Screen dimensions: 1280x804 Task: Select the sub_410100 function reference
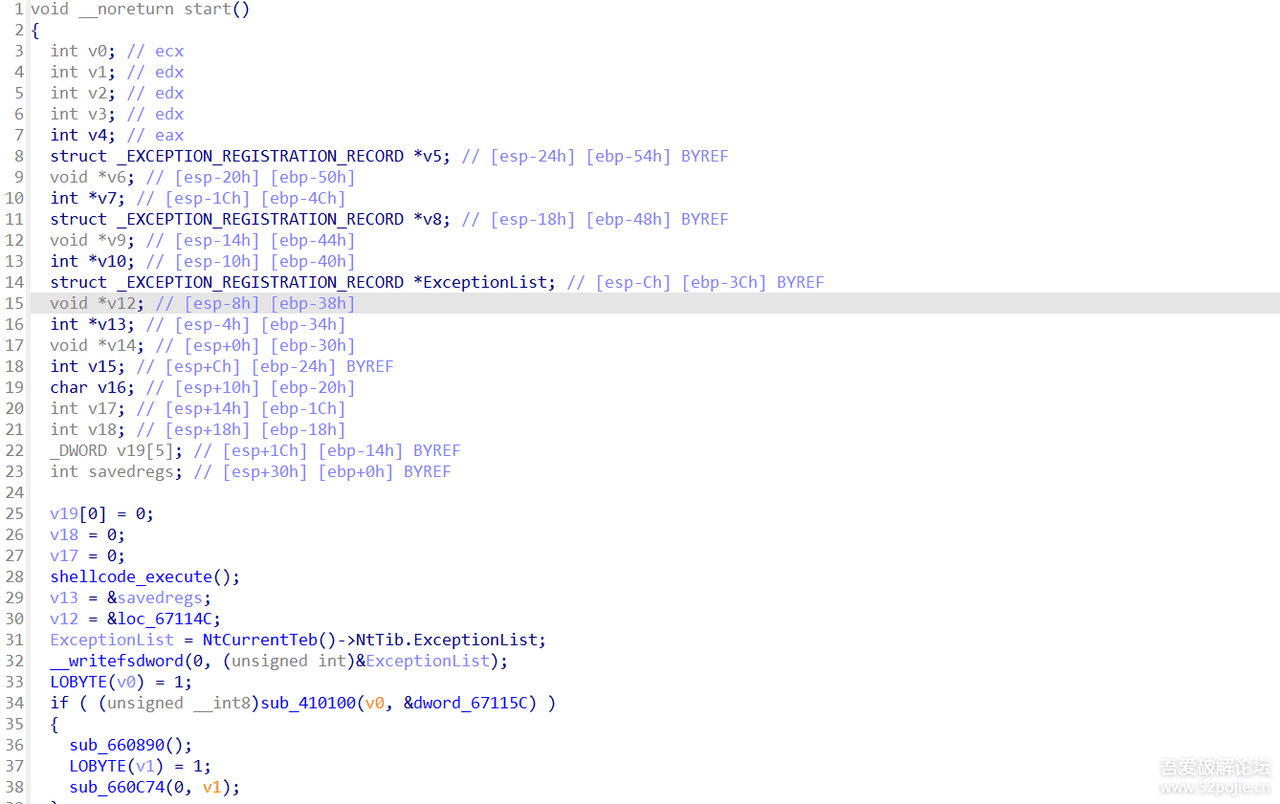click(x=308, y=703)
